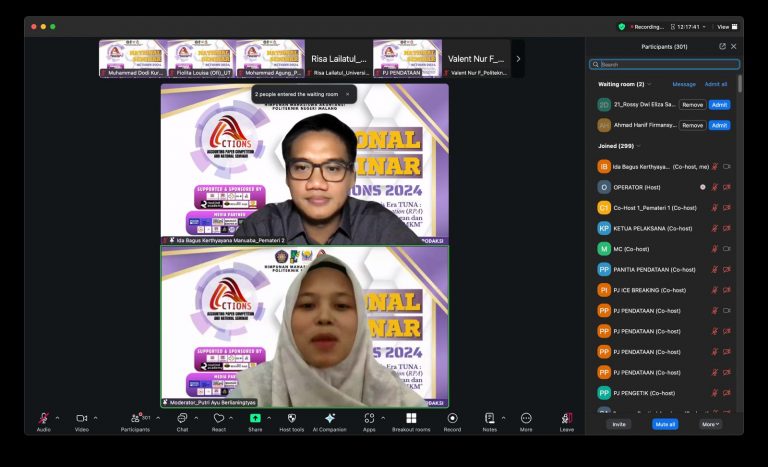Open the React heart icon

(218, 418)
